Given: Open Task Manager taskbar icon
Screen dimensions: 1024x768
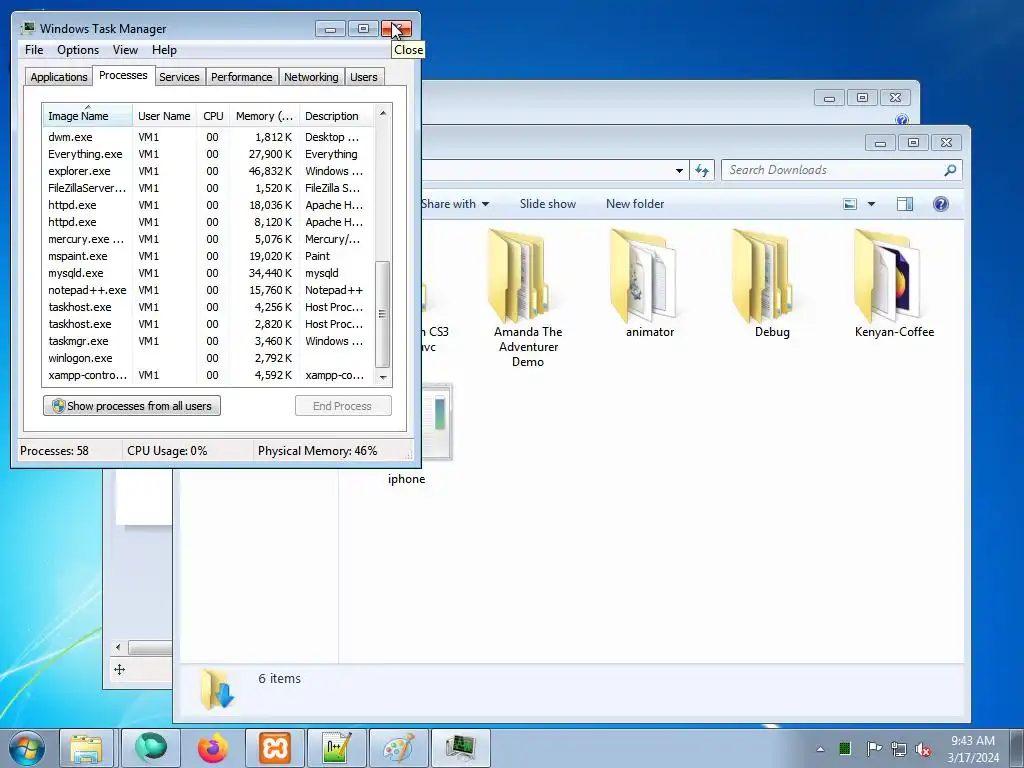Looking at the screenshot, I should (460, 748).
